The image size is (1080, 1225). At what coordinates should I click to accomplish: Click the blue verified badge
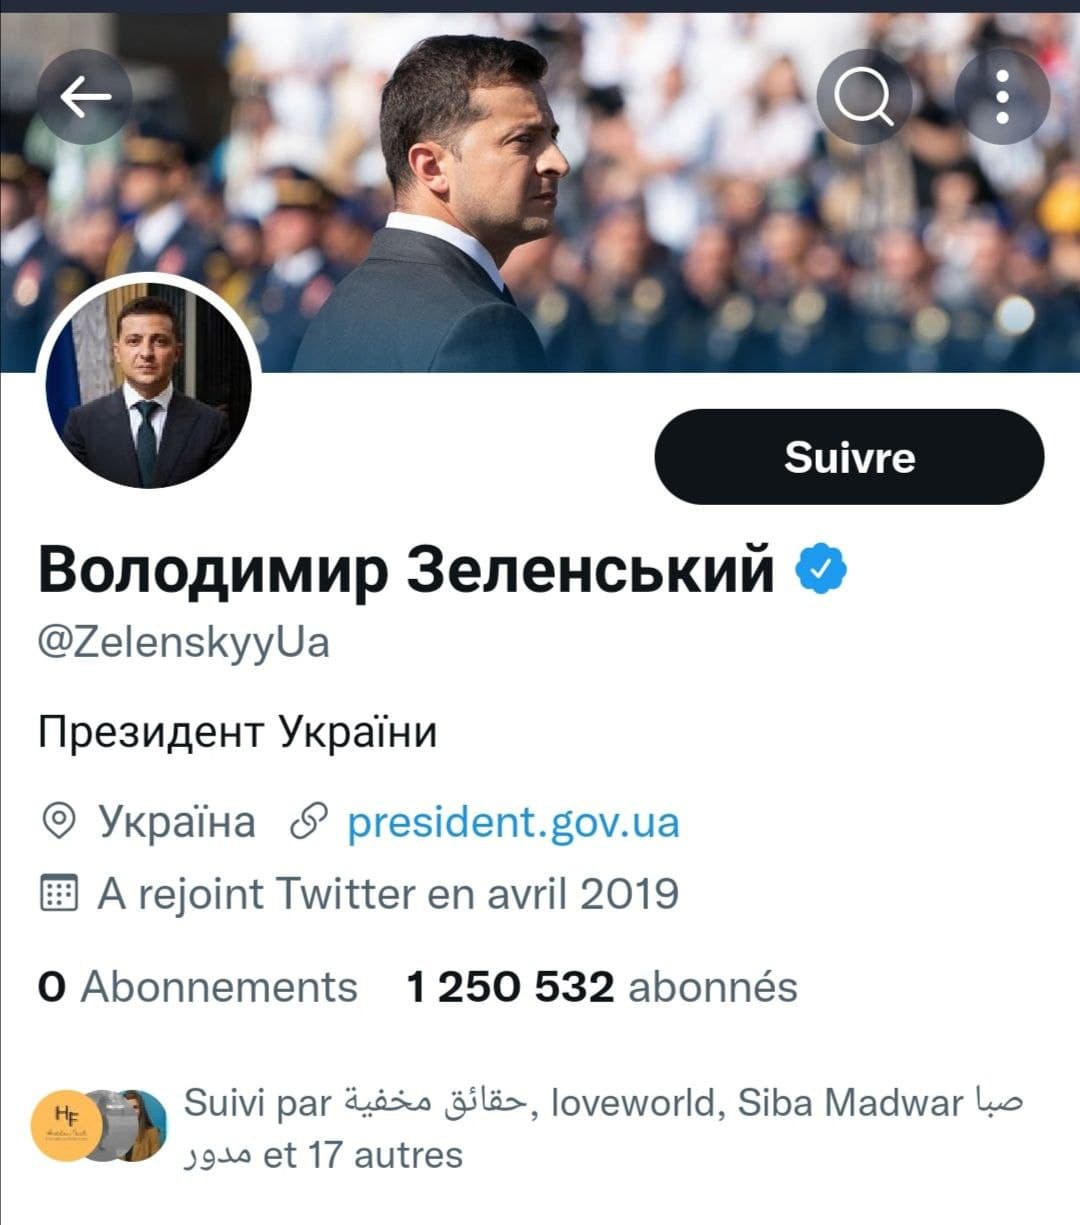(x=821, y=569)
